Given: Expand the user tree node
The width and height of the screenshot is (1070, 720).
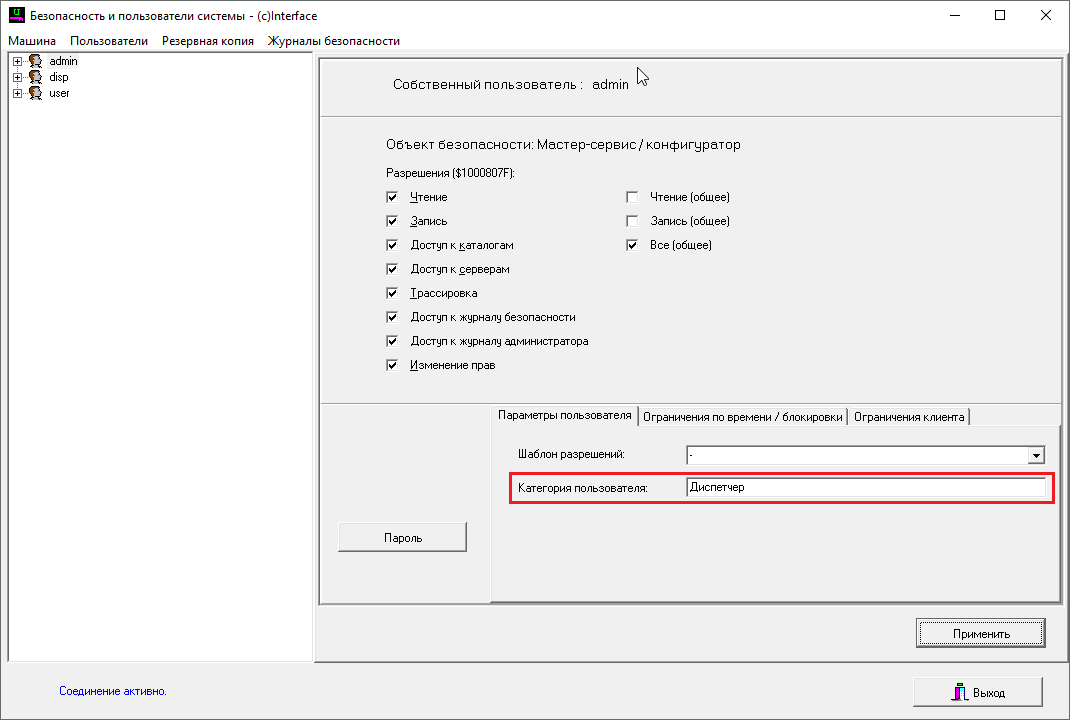Looking at the screenshot, I should [17, 94].
